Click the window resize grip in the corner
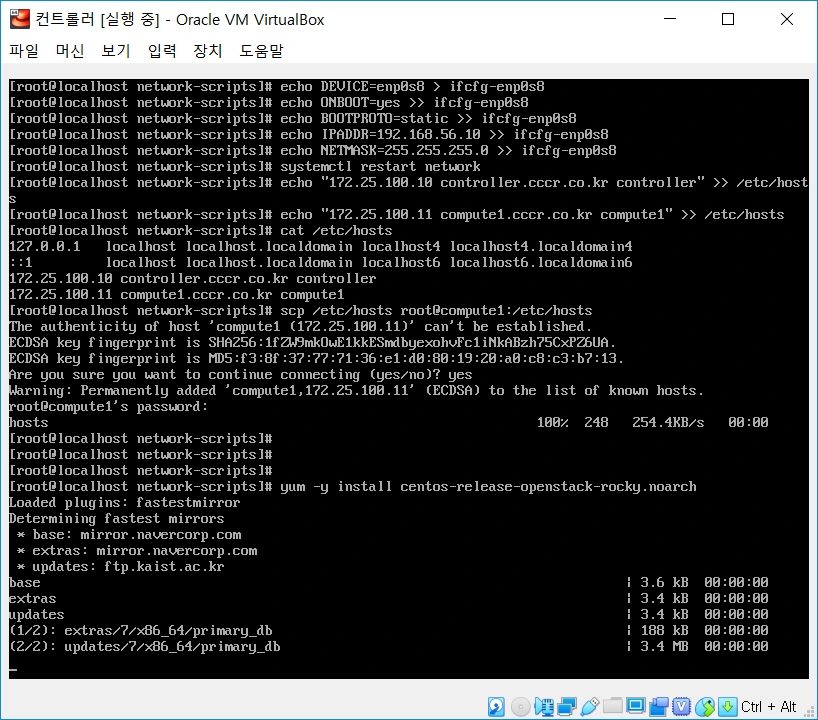Viewport: 818px width, 720px height. pyautogui.click(x=810, y=712)
